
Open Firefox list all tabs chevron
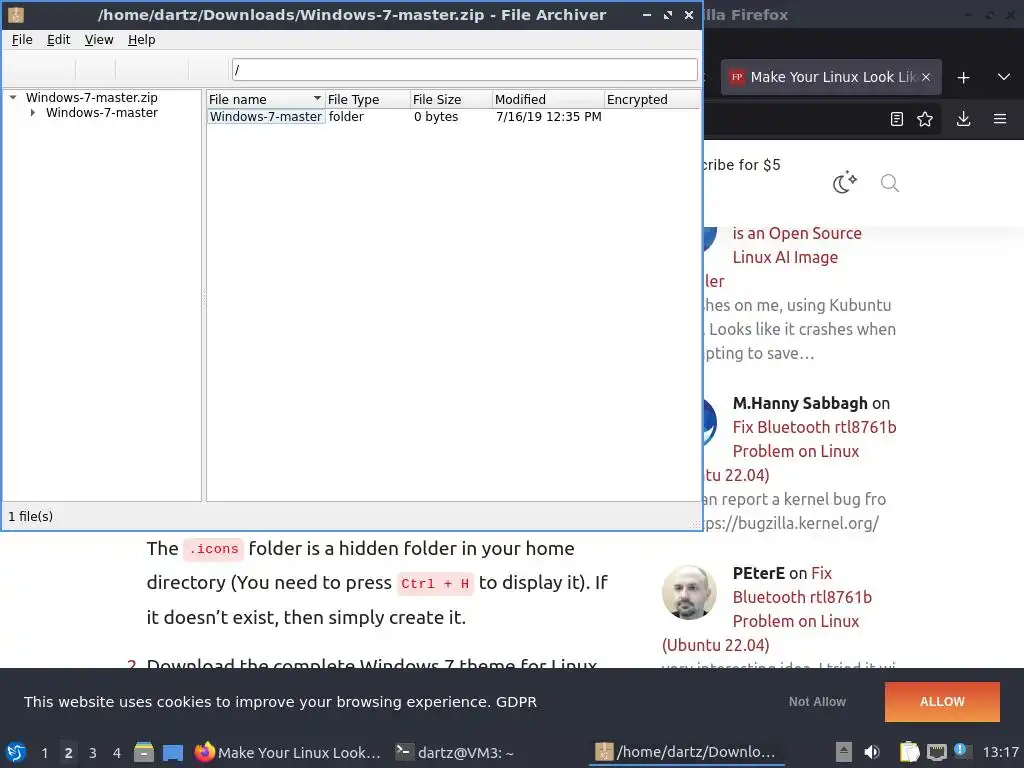click(x=1004, y=77)
